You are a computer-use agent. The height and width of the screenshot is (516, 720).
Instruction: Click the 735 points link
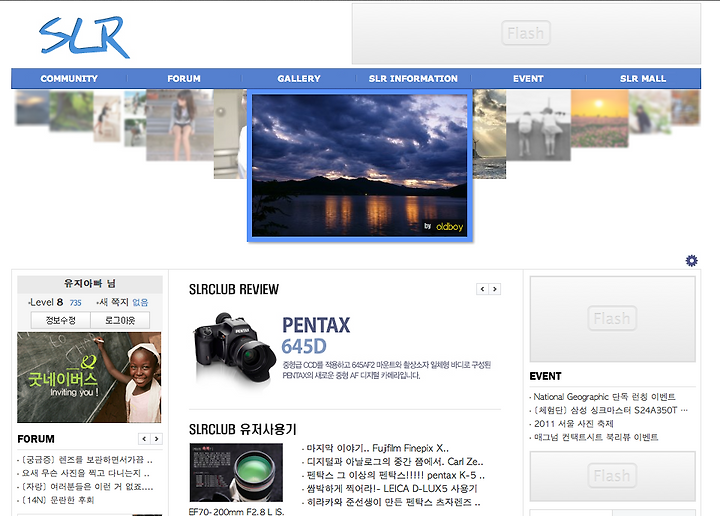click(76, 303)
